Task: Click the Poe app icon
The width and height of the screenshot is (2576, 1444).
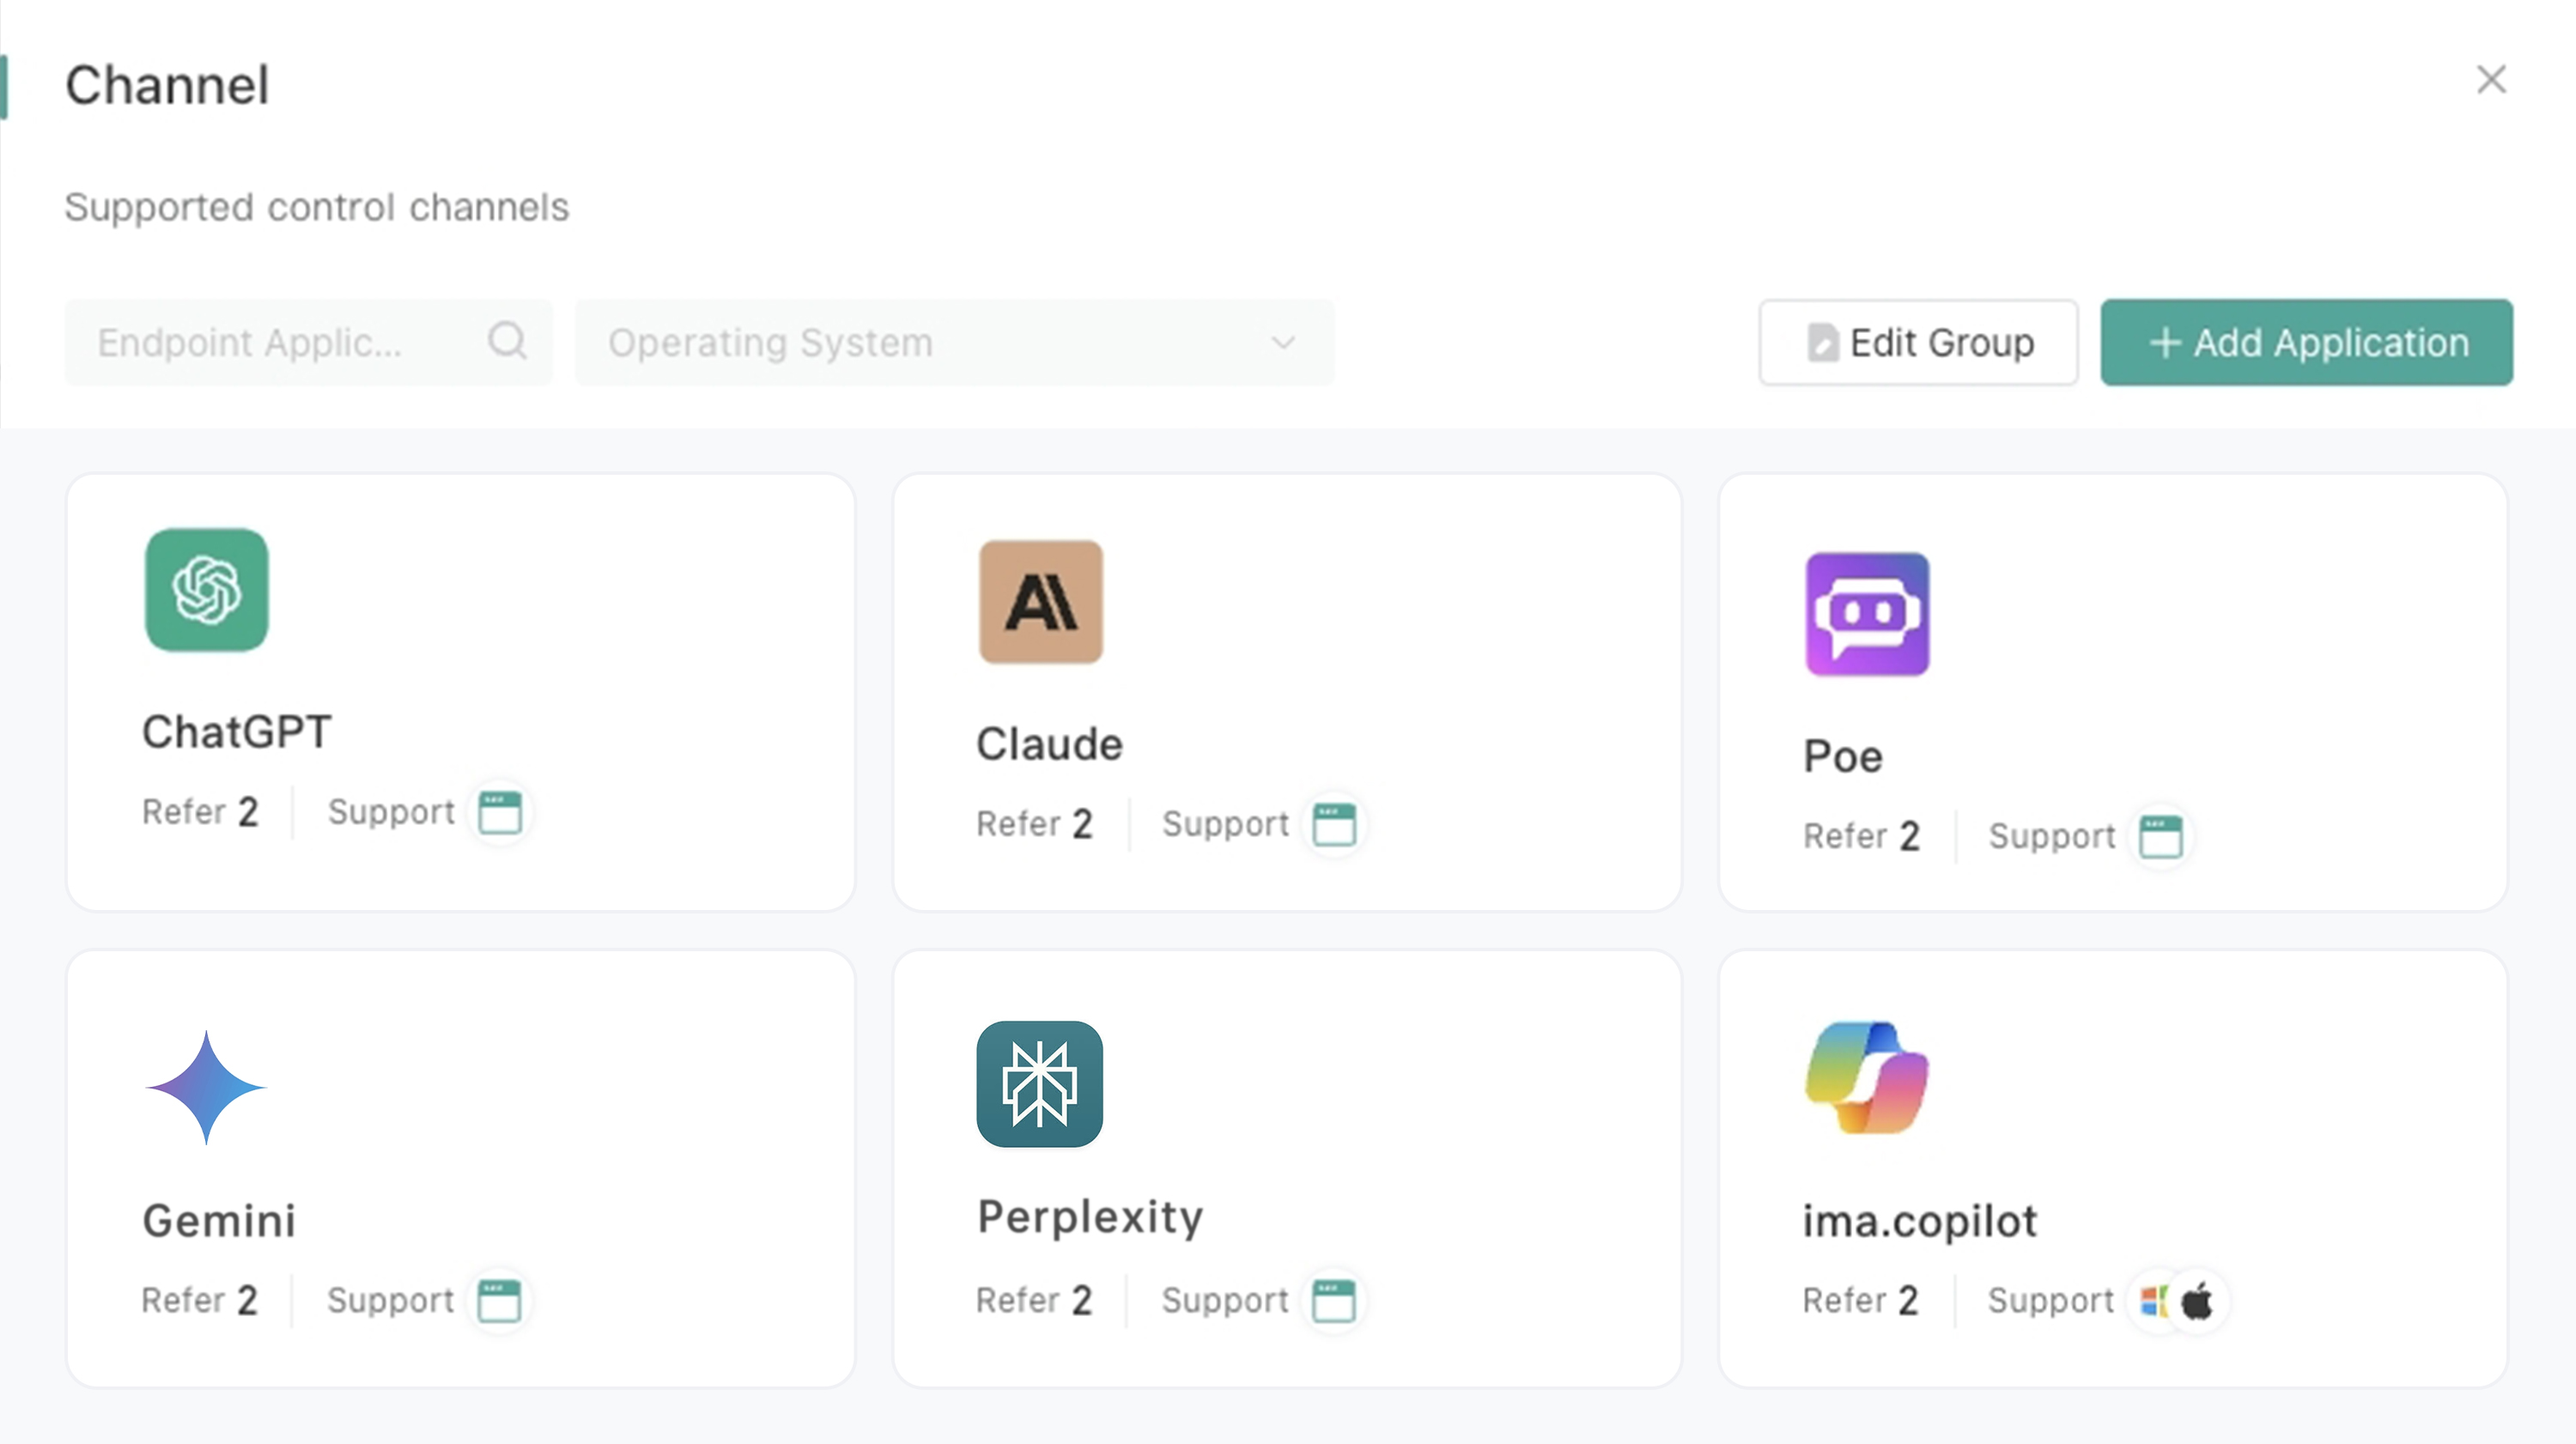Action: pyautogui.click(x=1867, y=614)
